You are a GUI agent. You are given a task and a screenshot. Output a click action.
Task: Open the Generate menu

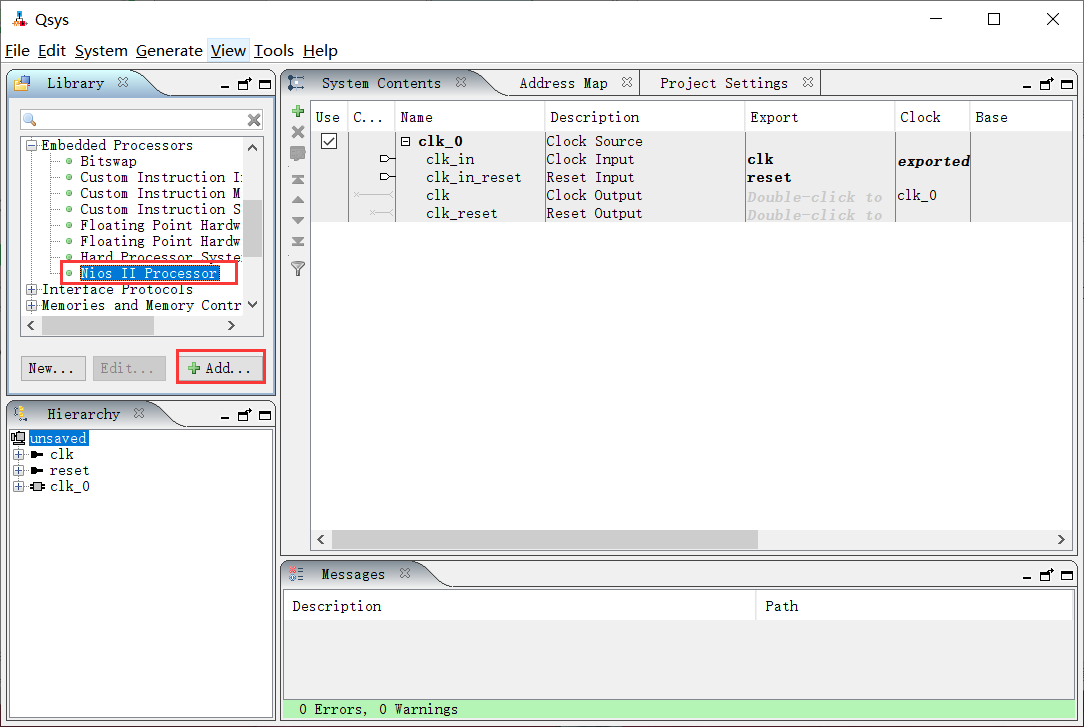[169, 51]
